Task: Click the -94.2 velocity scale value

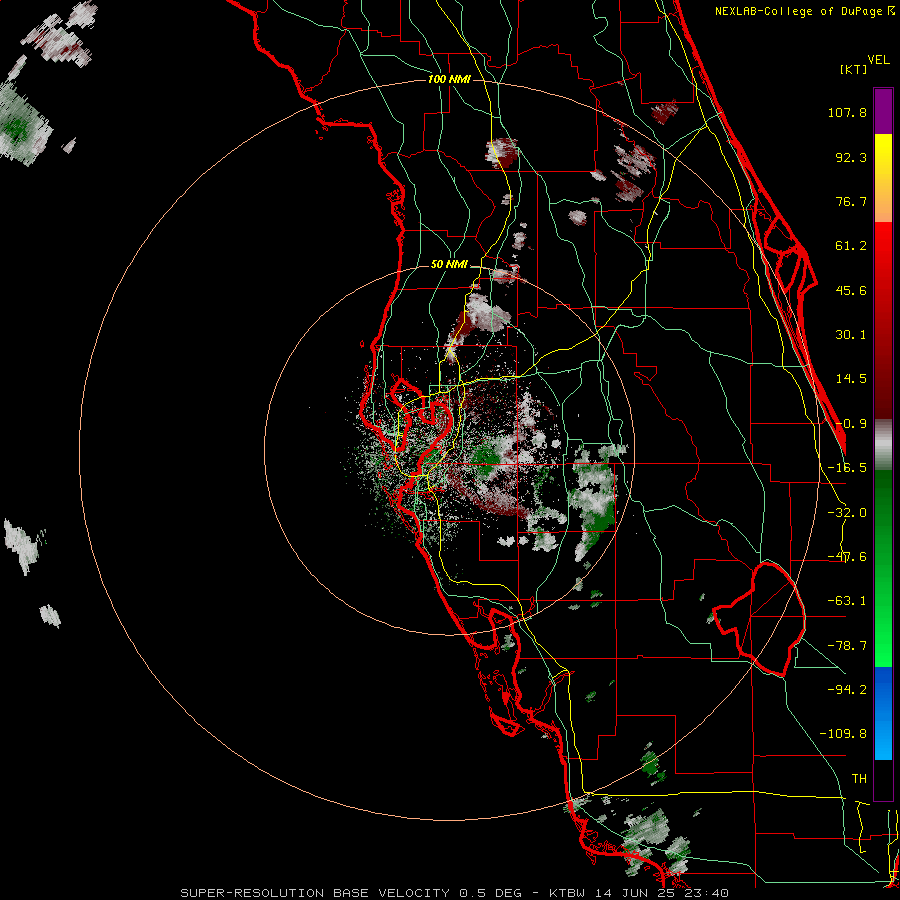Action: tap(847, 689)
